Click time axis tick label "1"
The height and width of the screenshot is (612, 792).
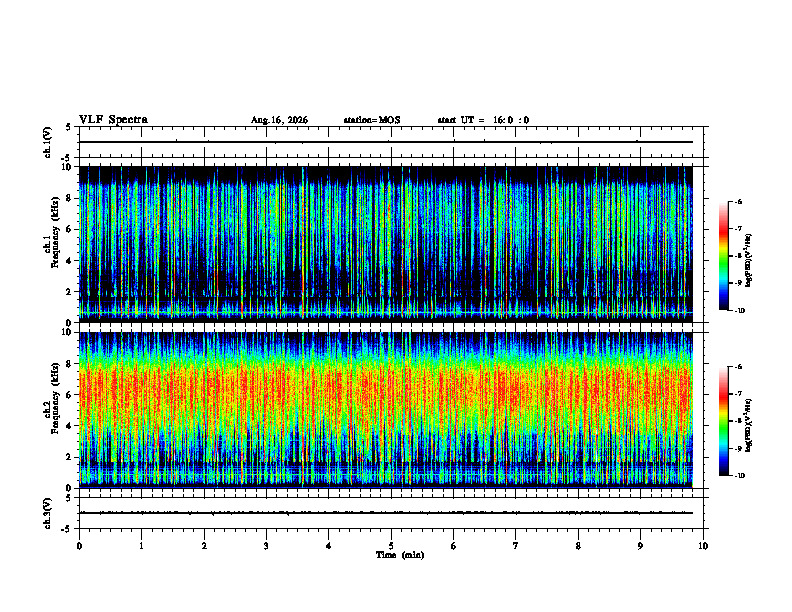(141, 546)
